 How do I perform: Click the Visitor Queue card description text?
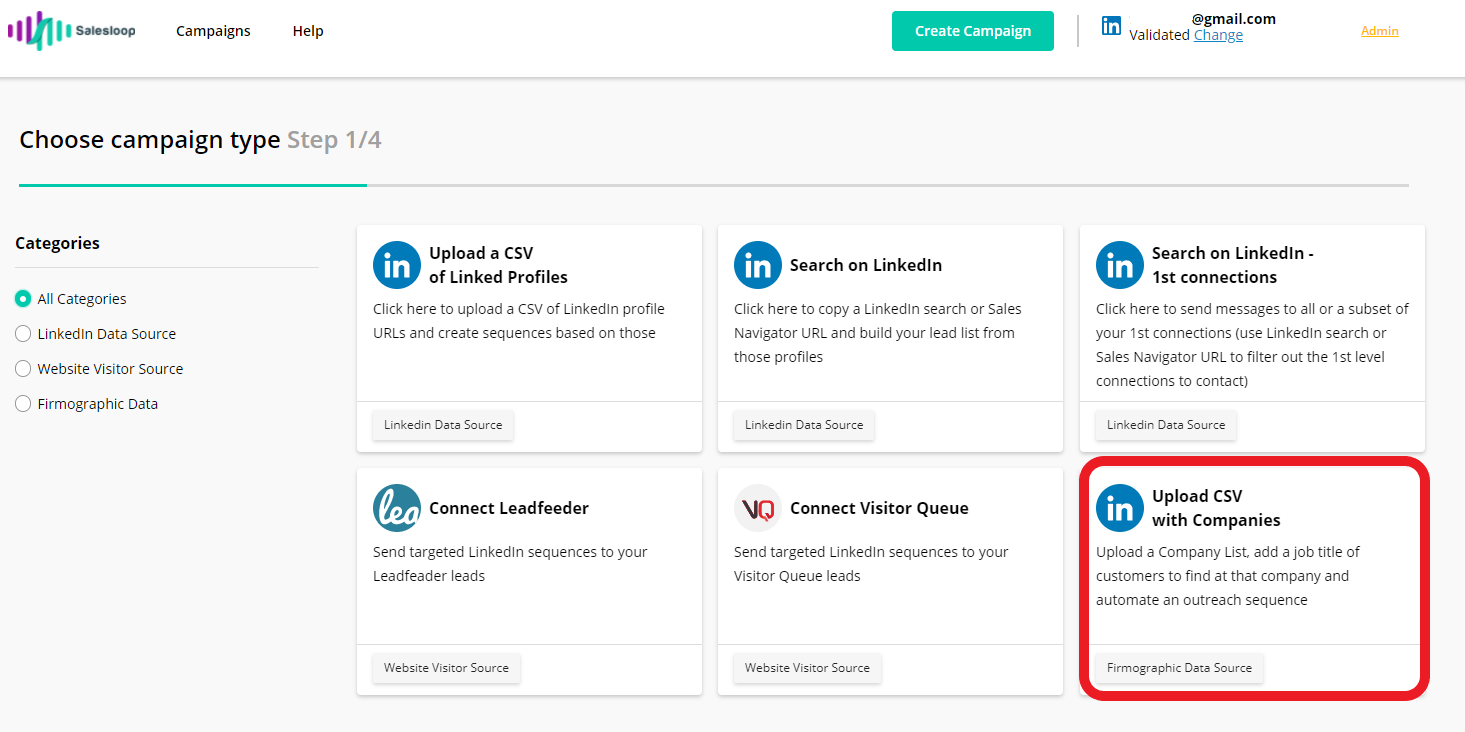coord(871,564)
